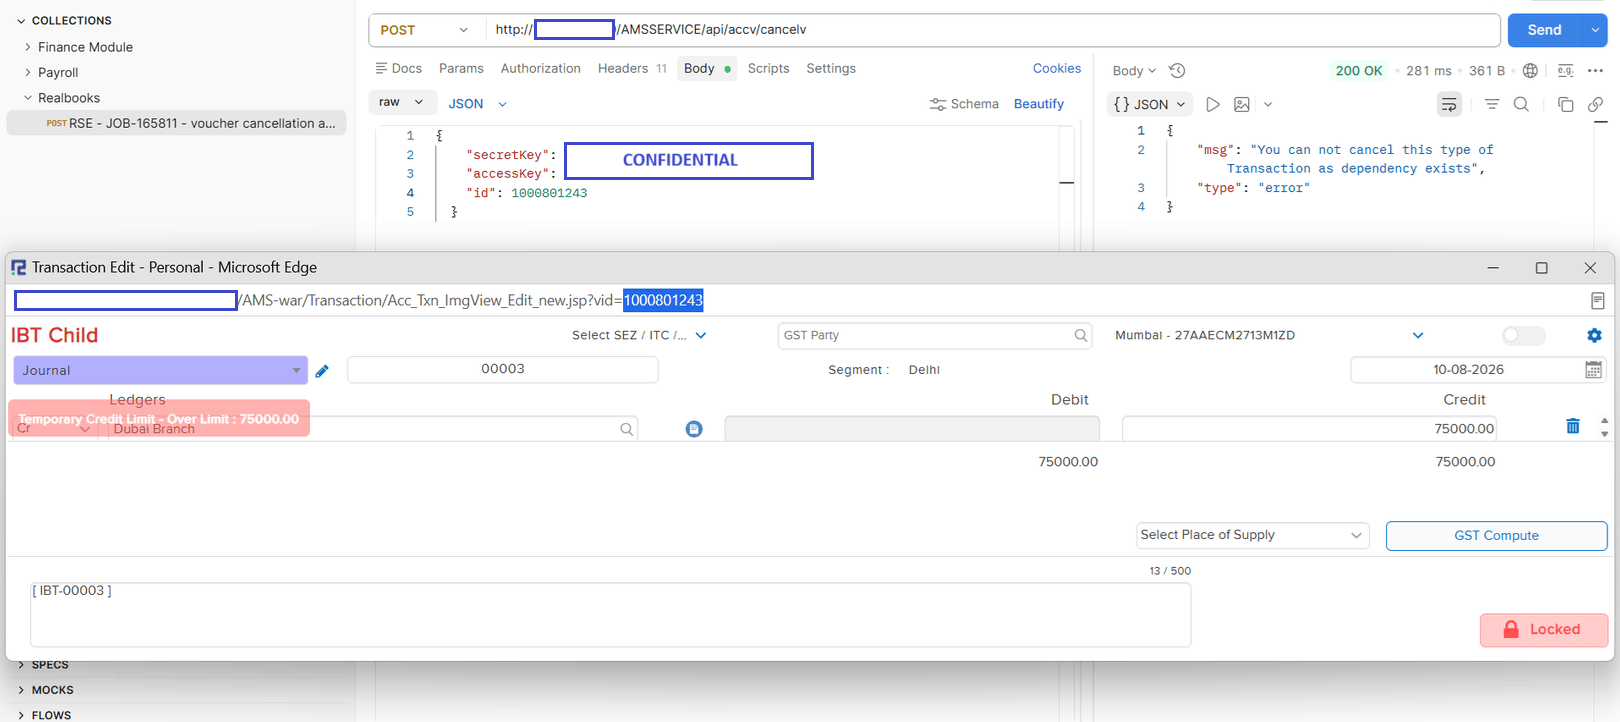
Task: Click the red Locked button
Action: [1544, 629]
